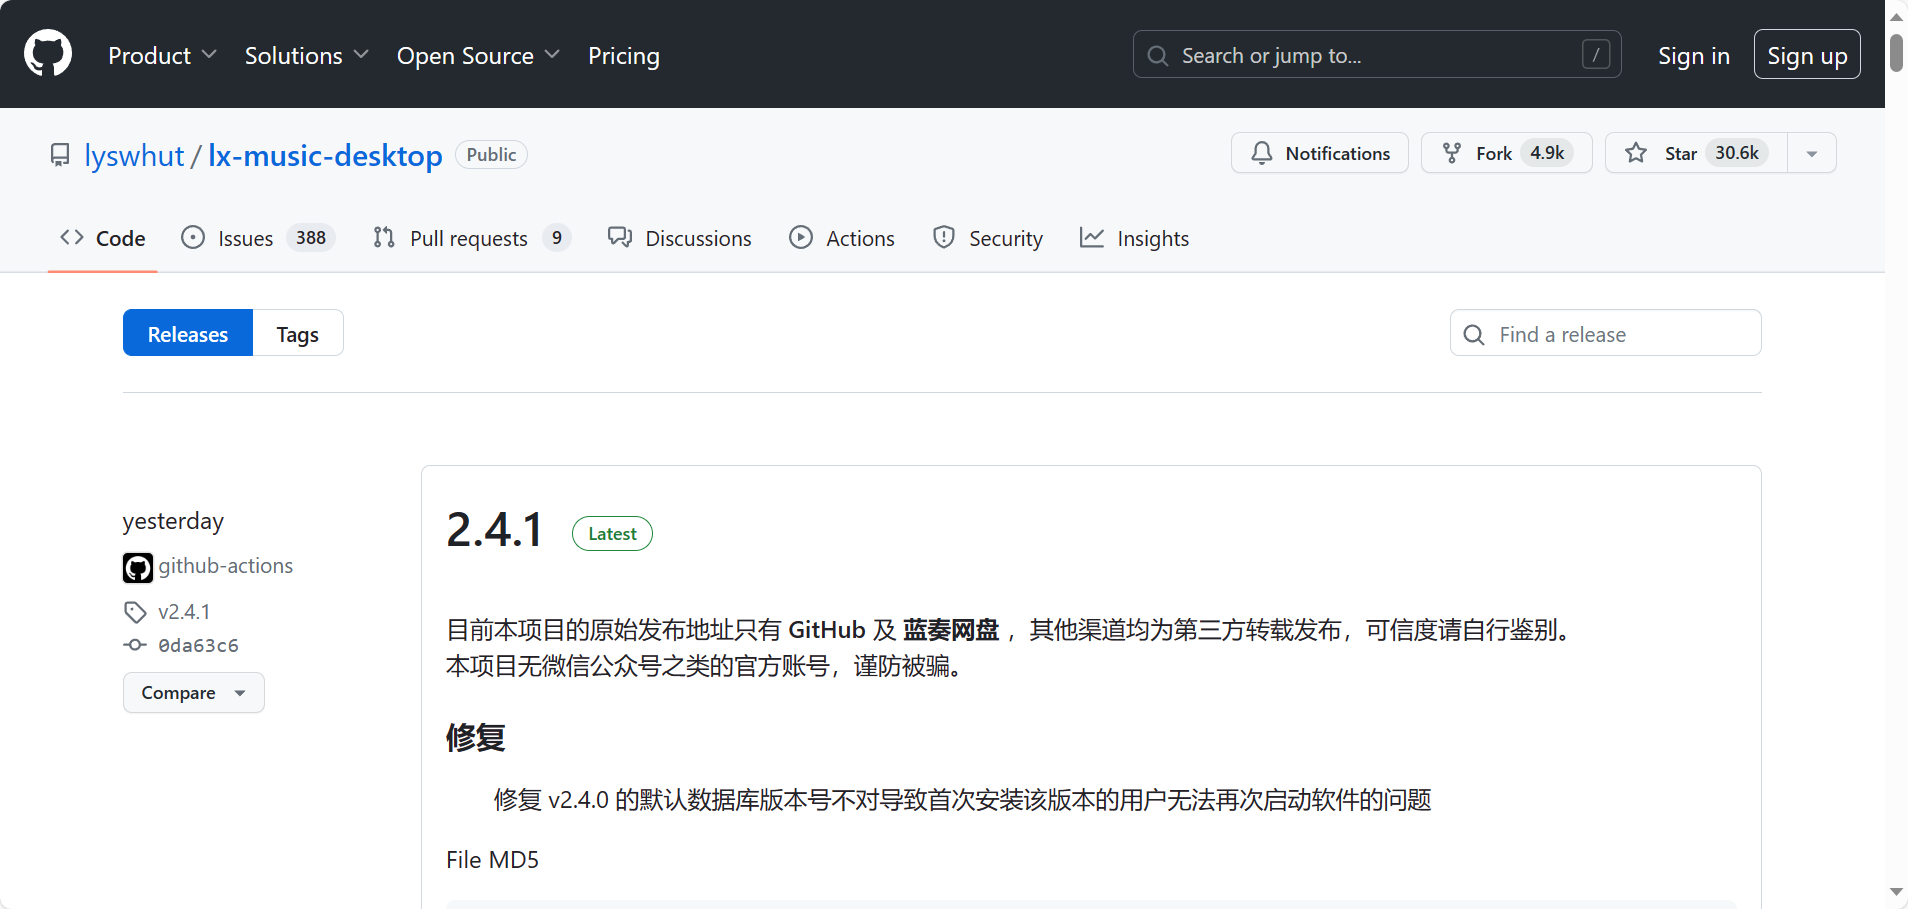The image size is (1908, 909).
Task: Switch to the Releases view
Action: [188, 333]
